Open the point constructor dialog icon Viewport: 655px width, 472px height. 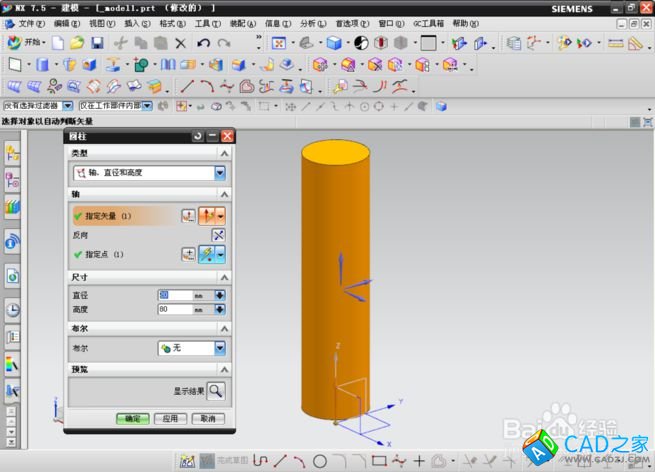point(188,254)
